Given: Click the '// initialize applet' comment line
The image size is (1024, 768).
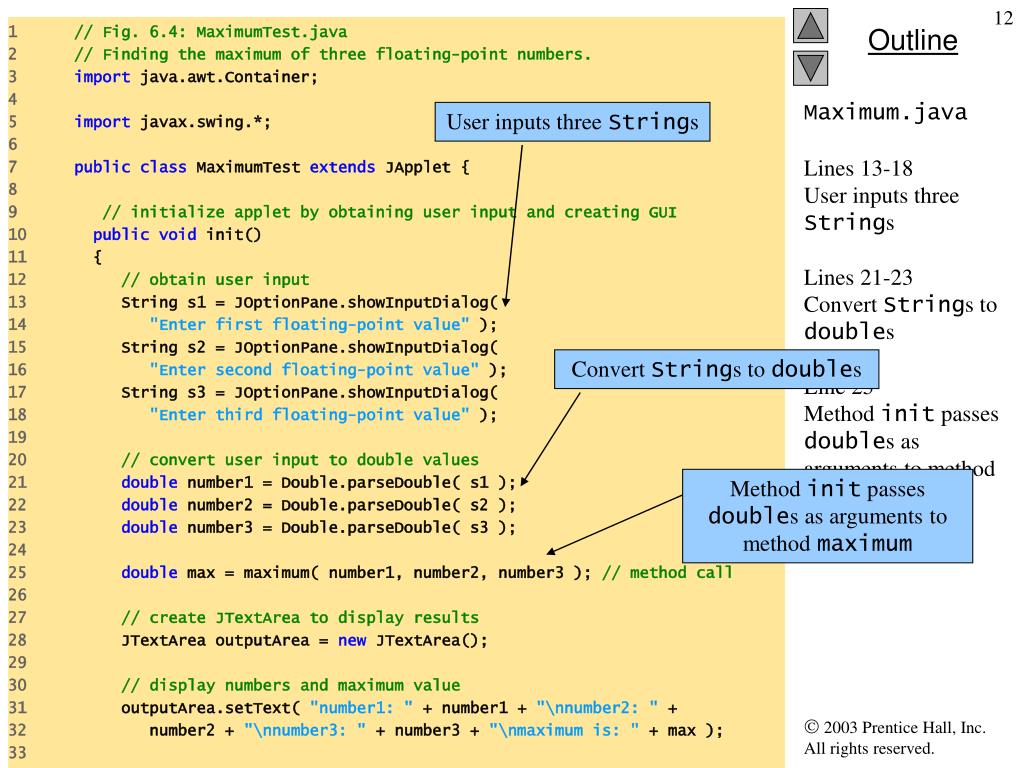Looking at the screenshot, I should [389, 212].
